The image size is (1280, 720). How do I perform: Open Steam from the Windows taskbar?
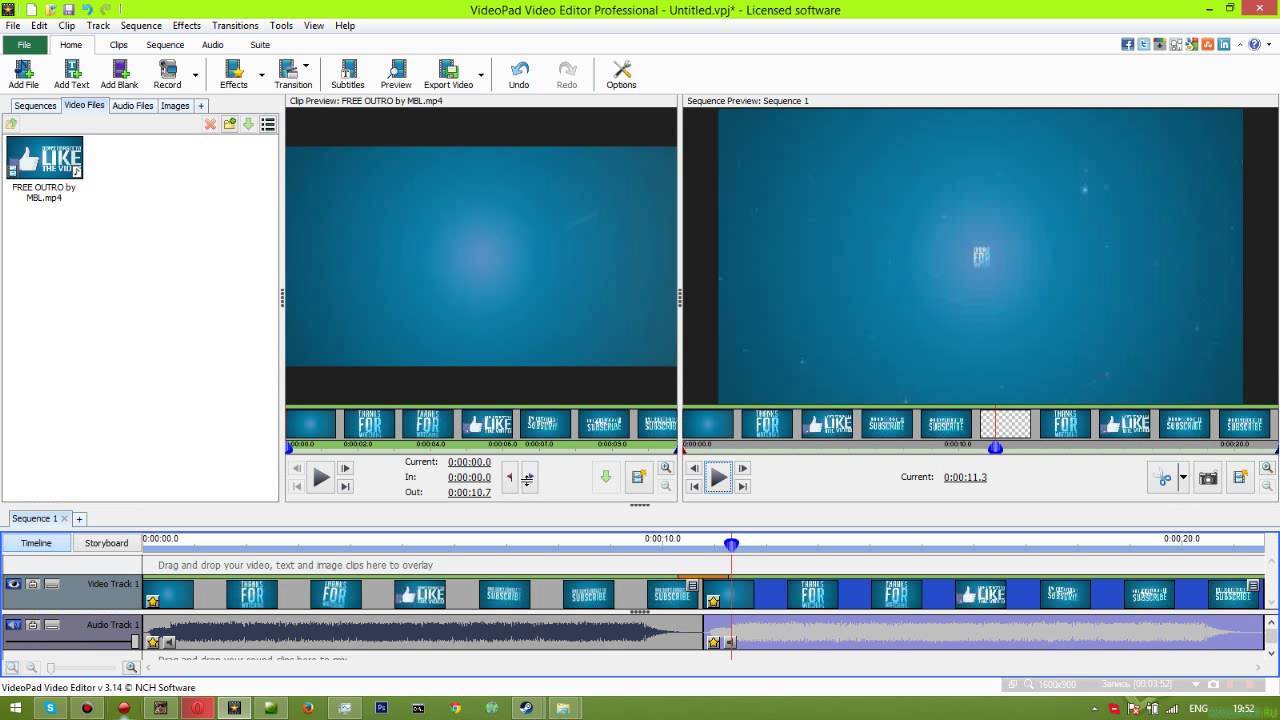pyautogui.click(x=525, y=708)
